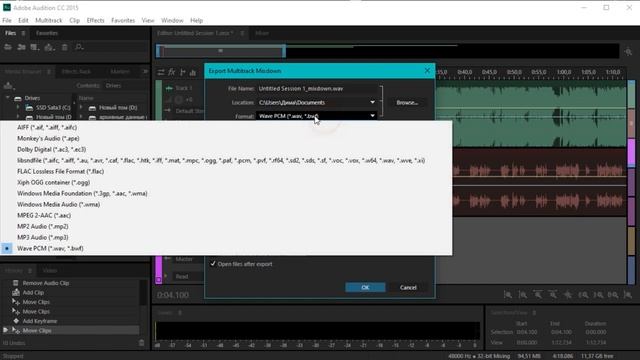The height and width of the screenshot is (360, 640).
Task: Show the EQ controls in editor toolbar
Action: click(x=193, y=72)
